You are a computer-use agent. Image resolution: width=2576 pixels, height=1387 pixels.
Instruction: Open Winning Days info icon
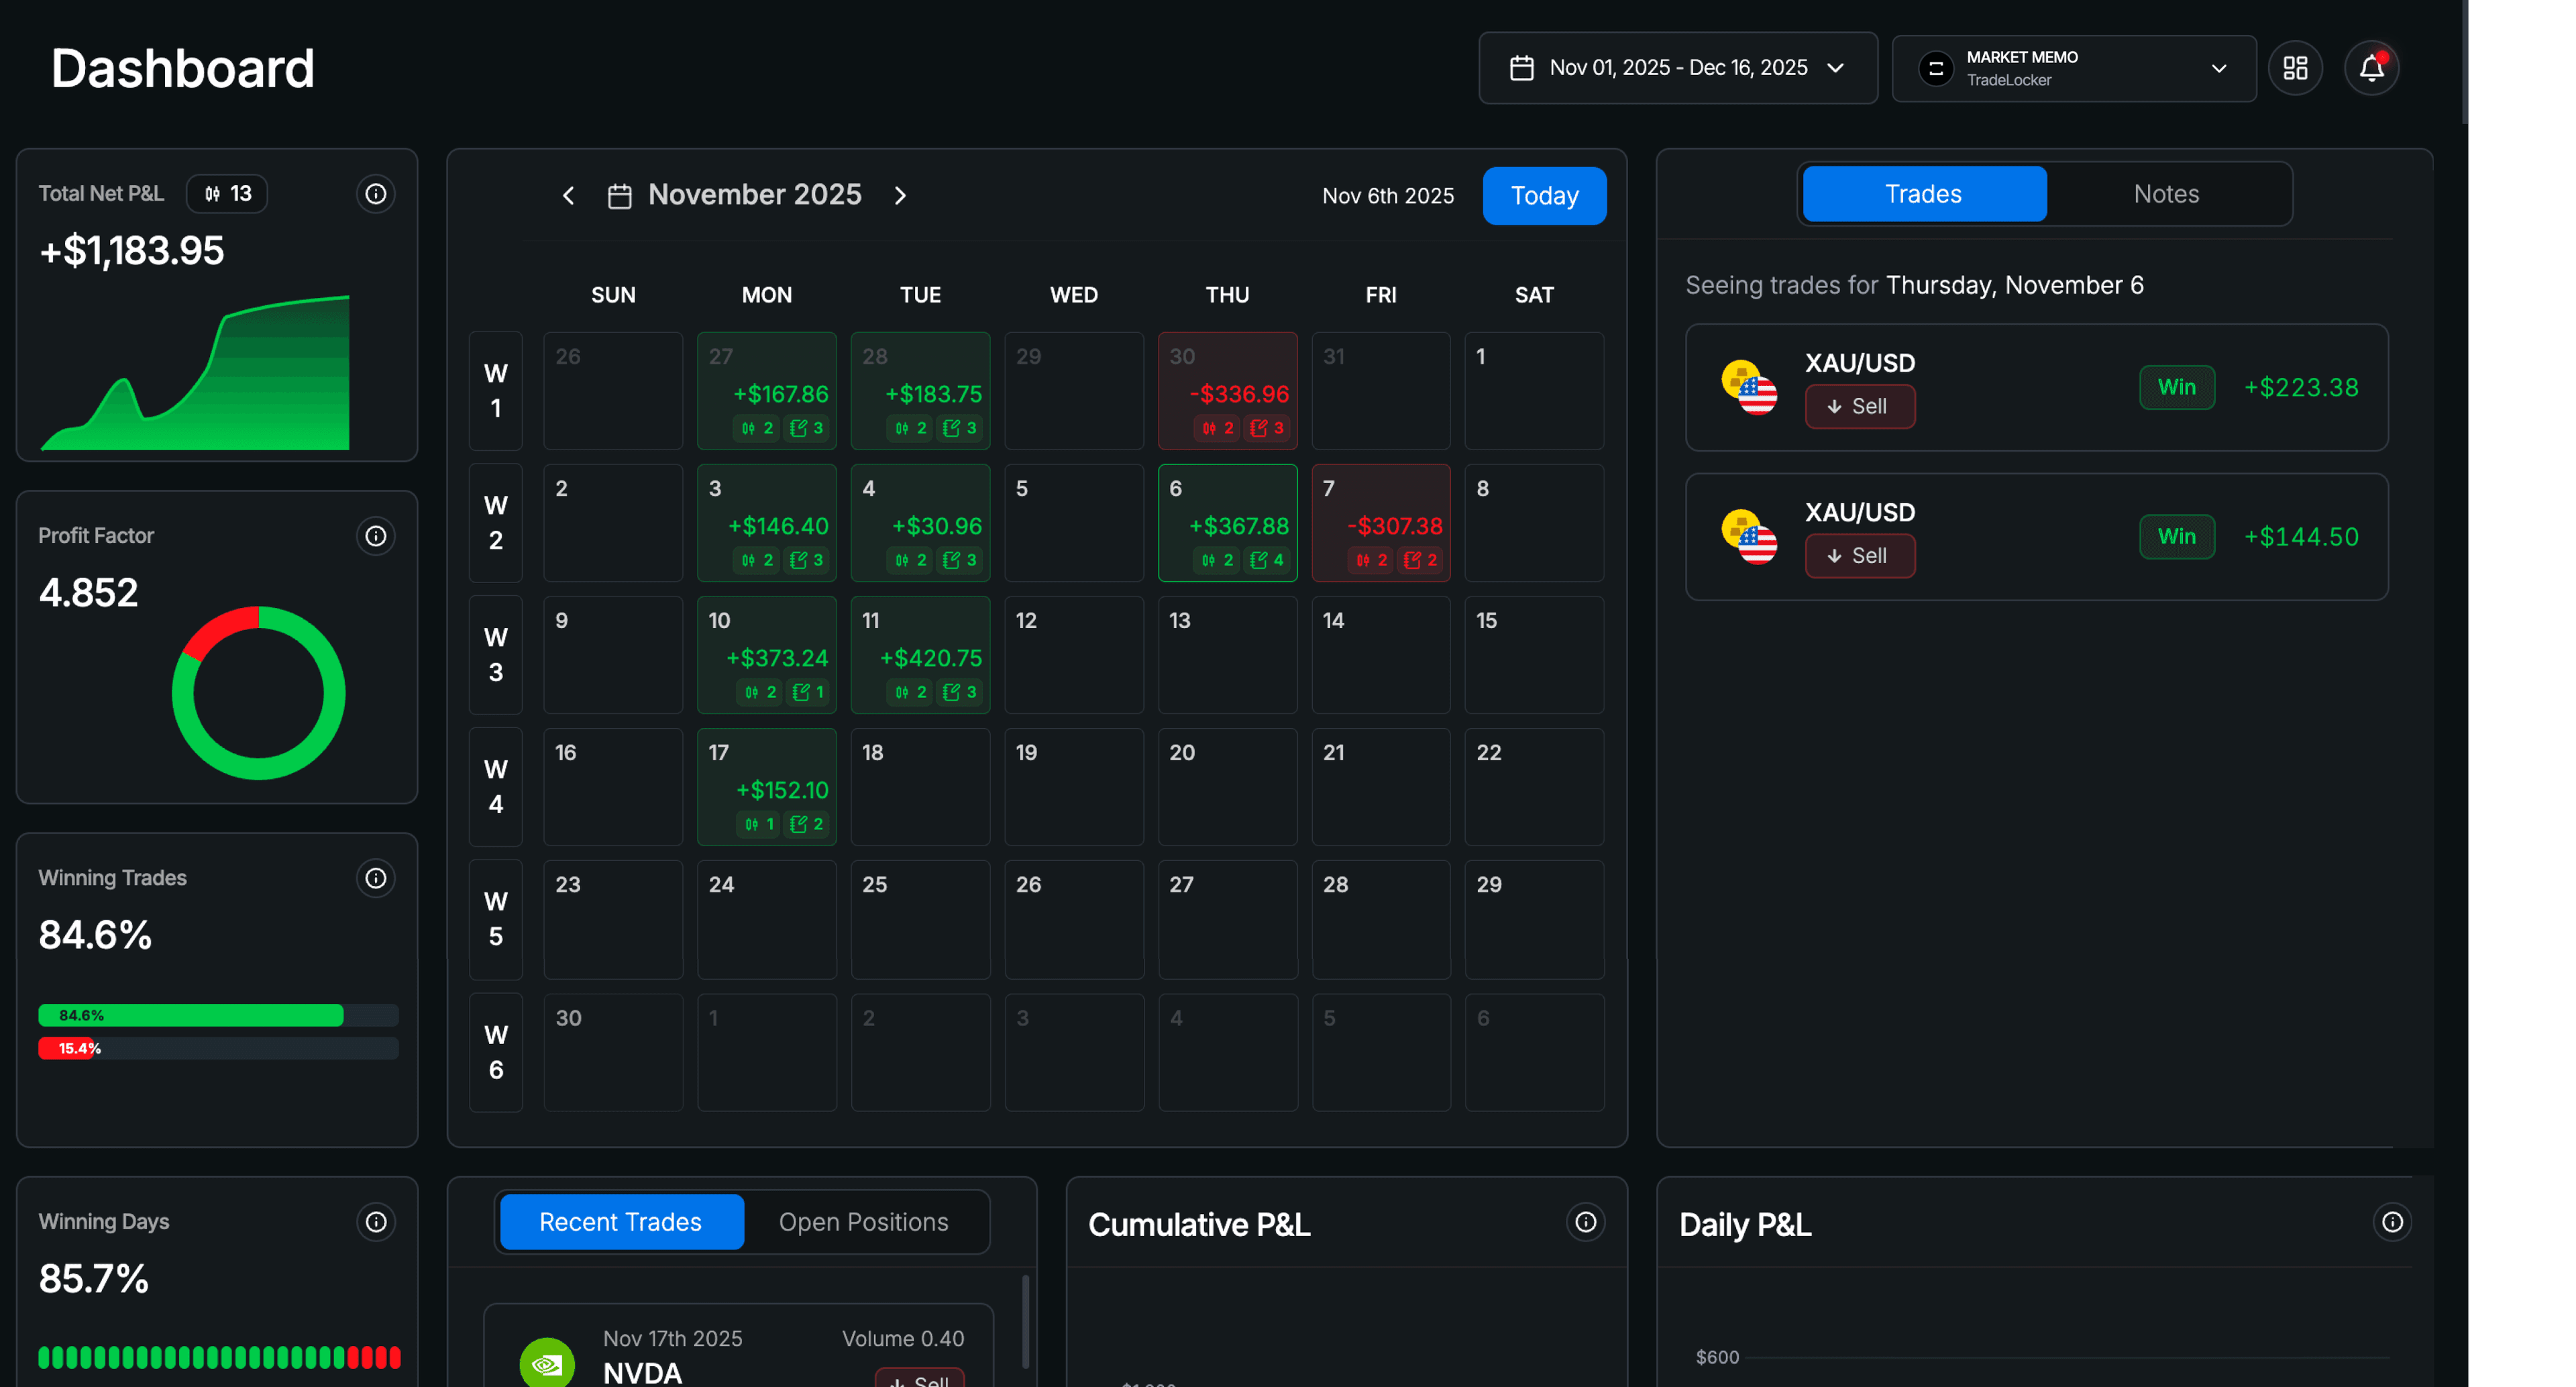pos(376,1222)
